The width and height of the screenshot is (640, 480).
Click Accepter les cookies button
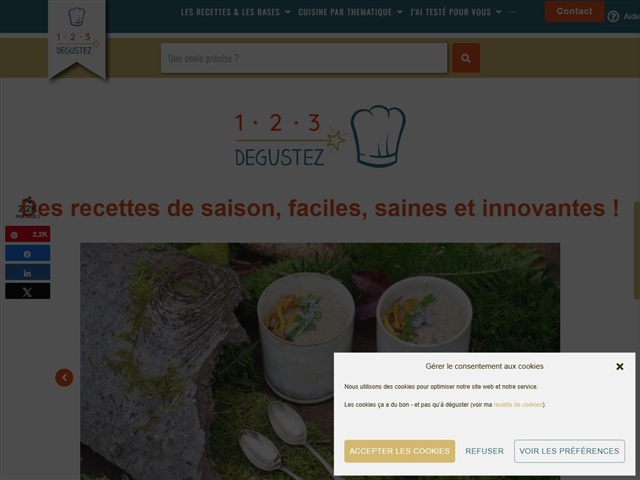(399, 451)
